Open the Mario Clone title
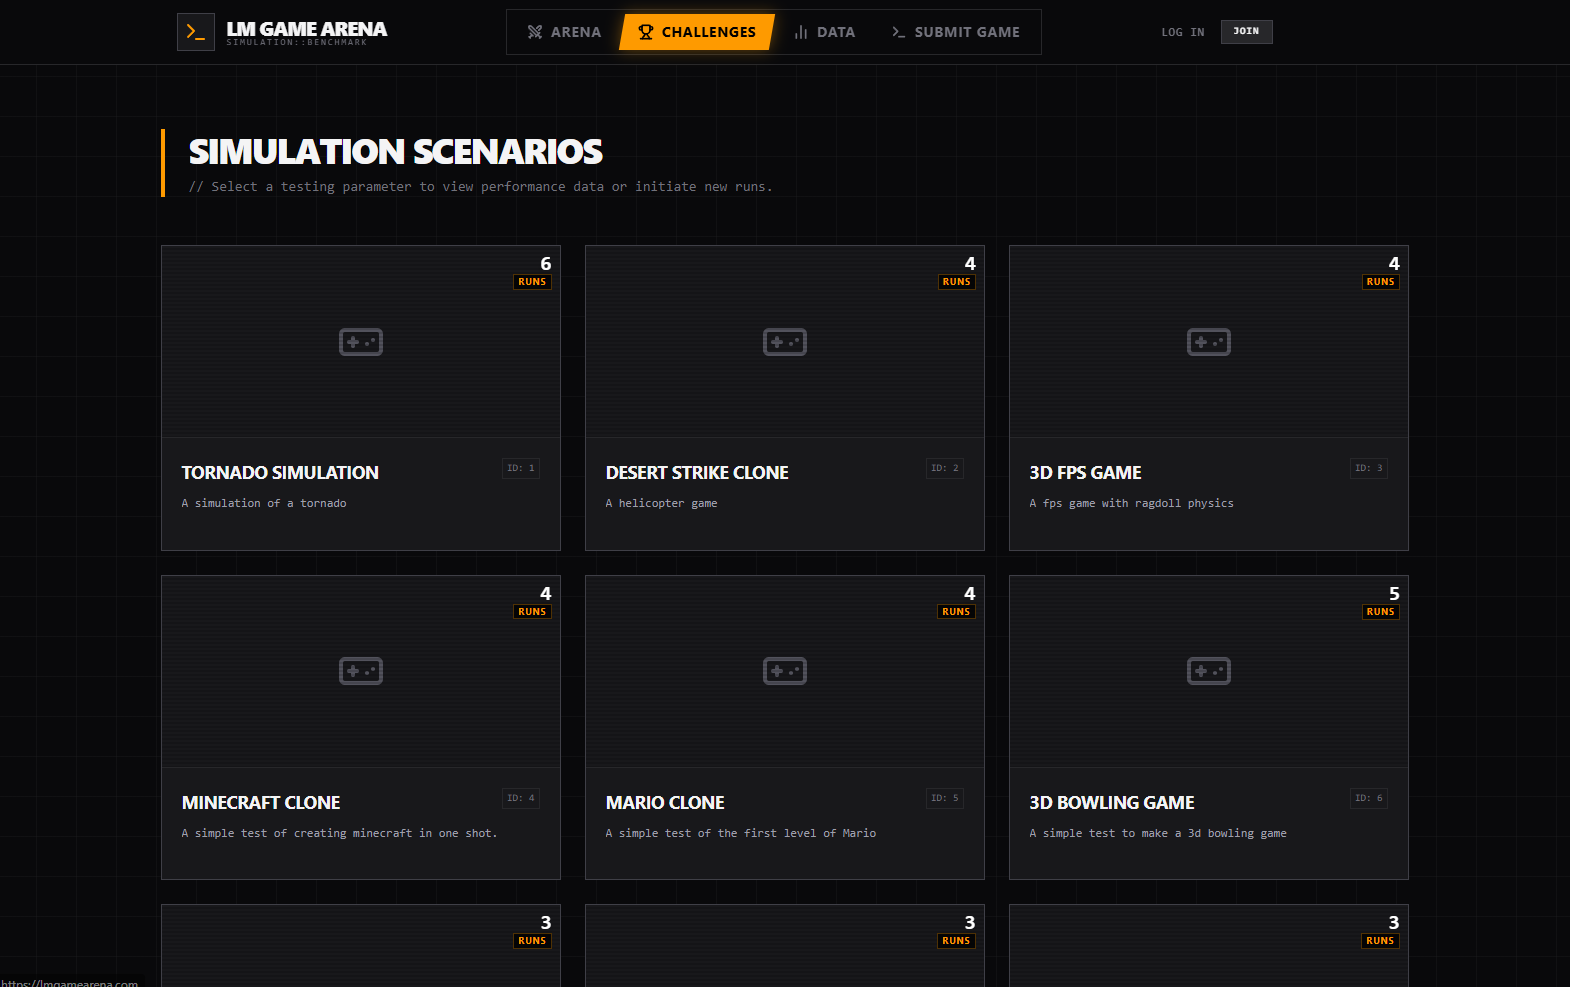 665,802
